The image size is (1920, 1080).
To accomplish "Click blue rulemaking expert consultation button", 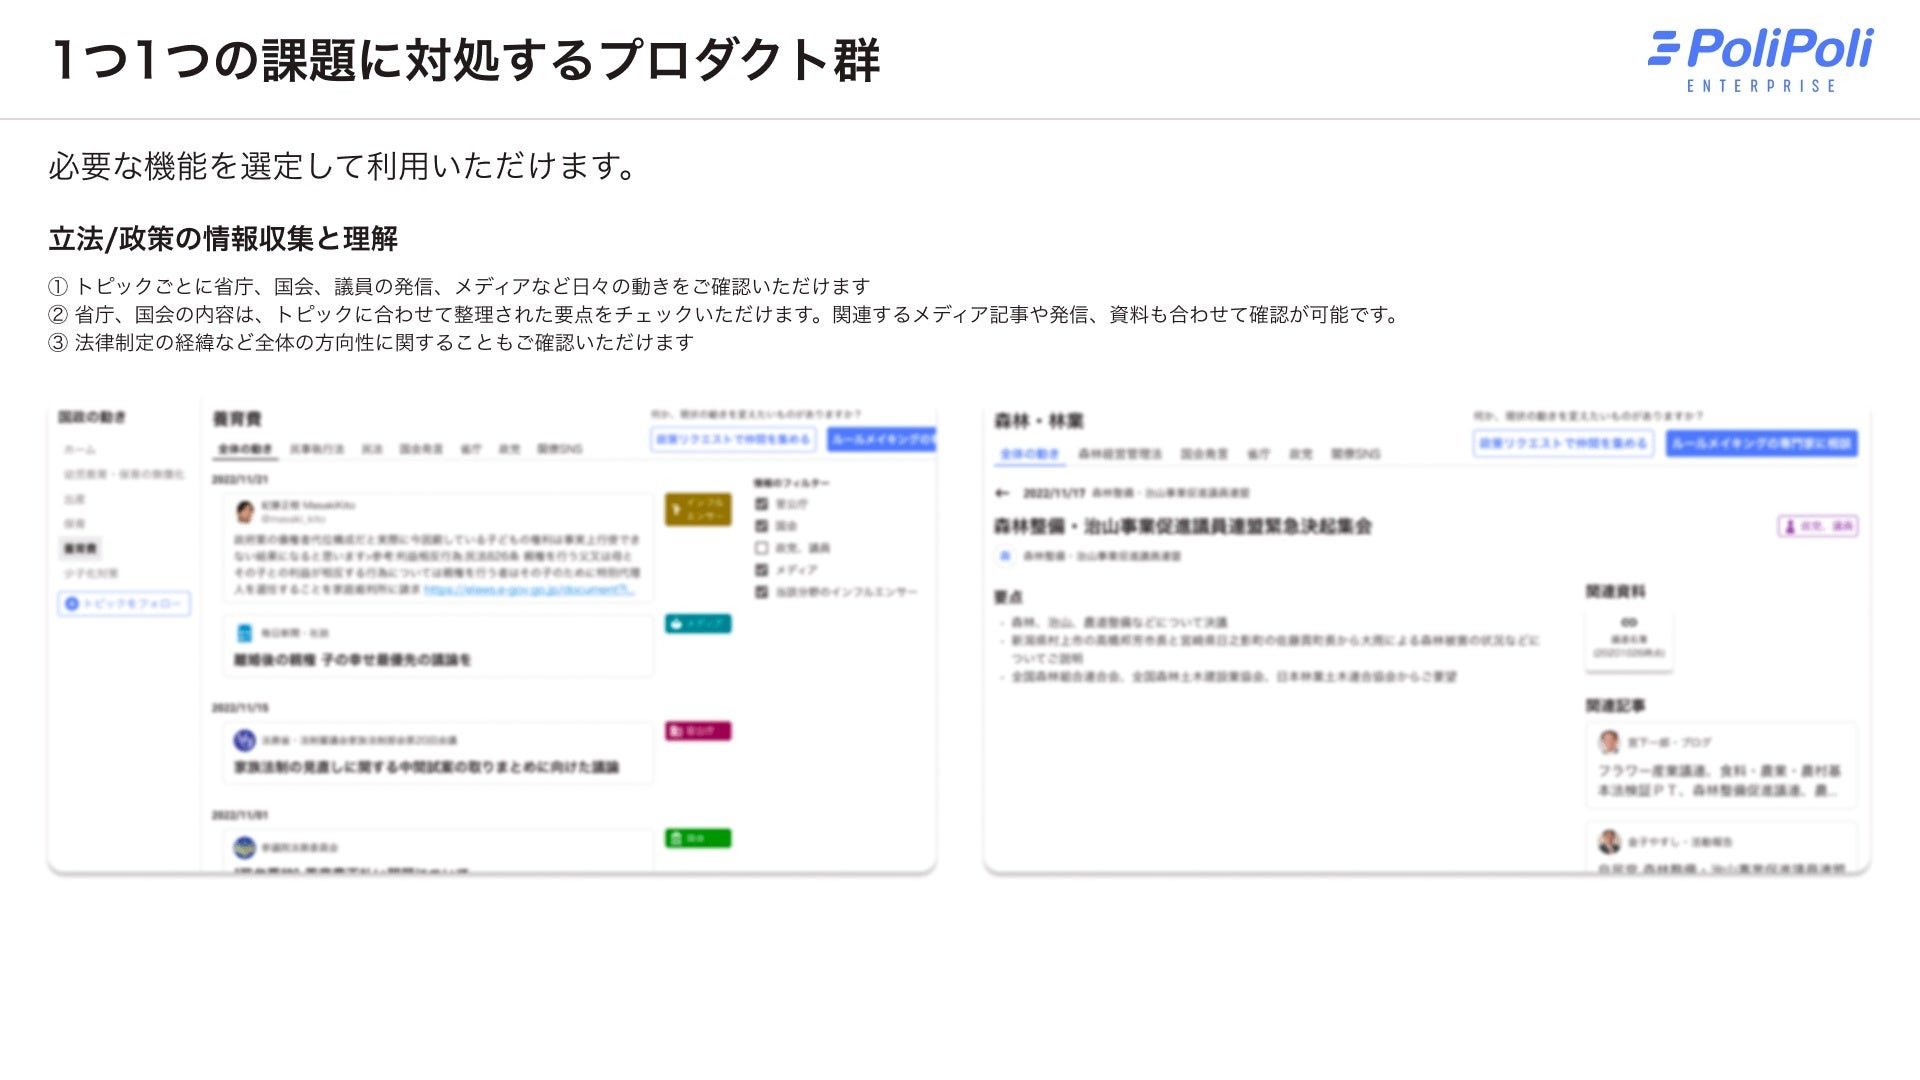I will (x=1761, y=443).
